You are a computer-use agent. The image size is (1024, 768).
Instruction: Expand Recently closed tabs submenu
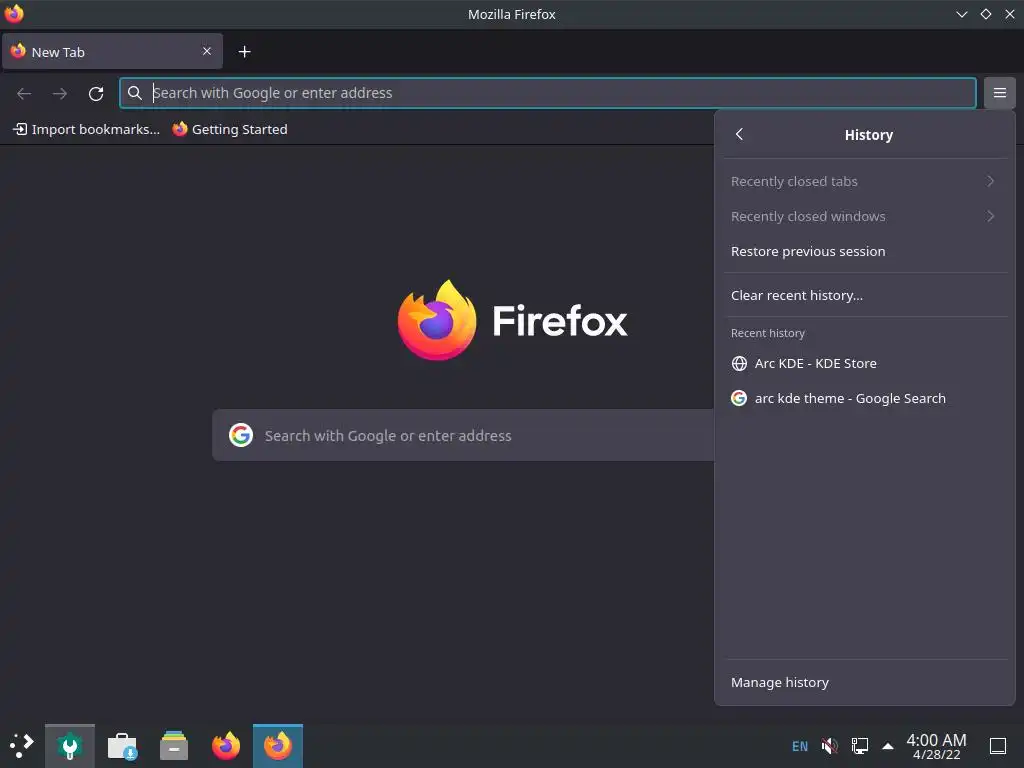pos(865,182)
